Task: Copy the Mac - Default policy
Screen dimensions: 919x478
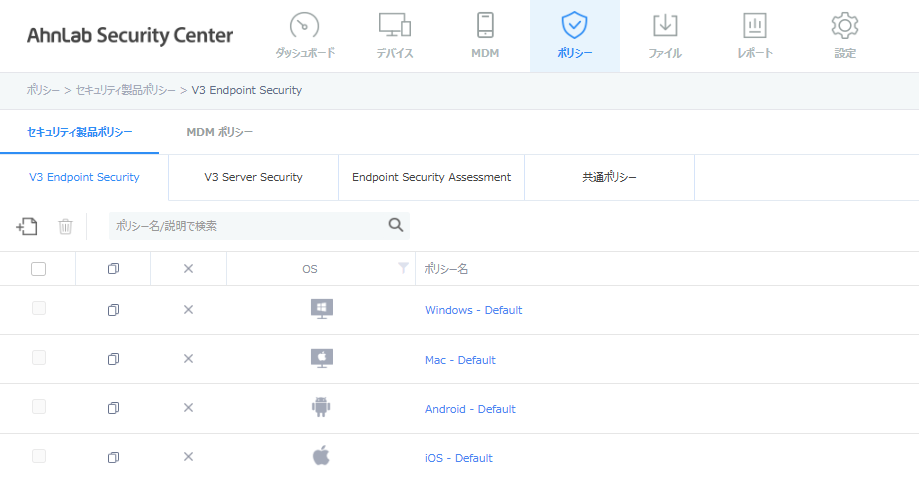Action: 113,359
